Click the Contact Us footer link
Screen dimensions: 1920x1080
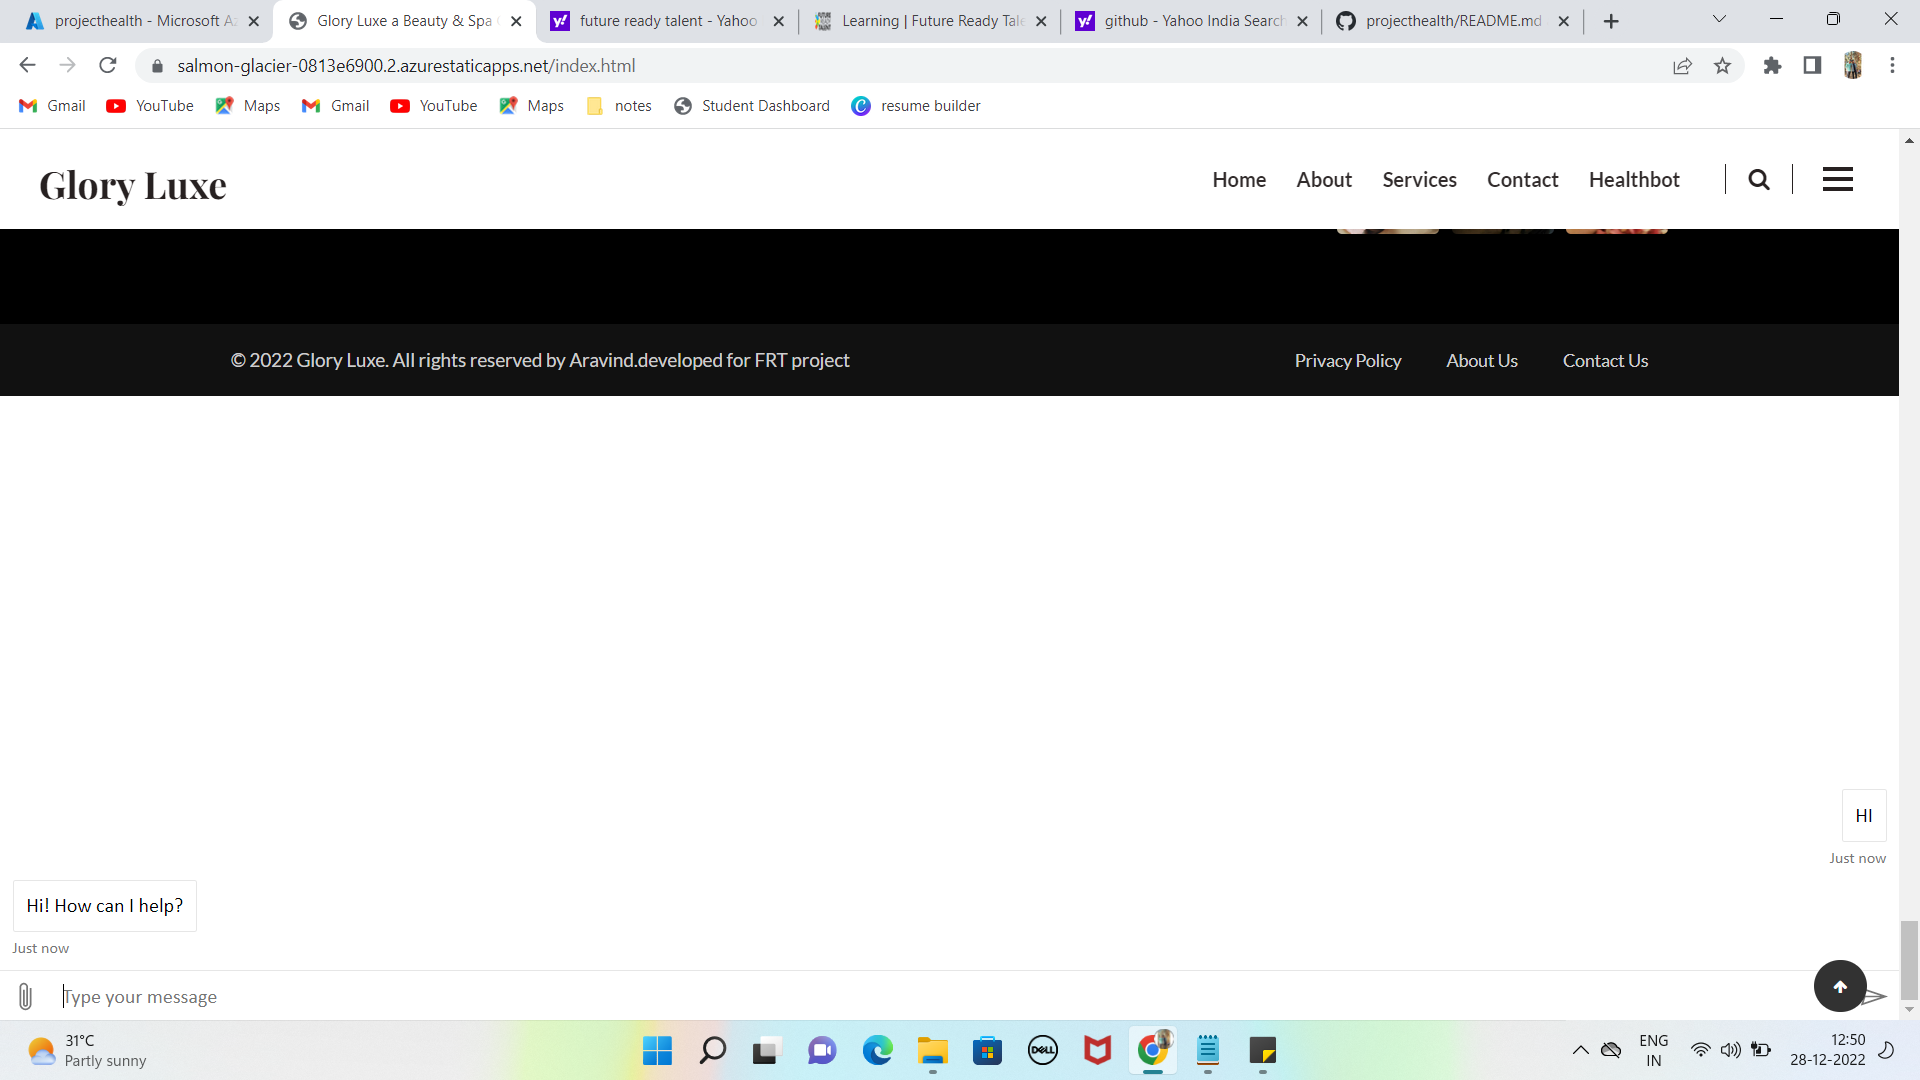point(1605,361)
